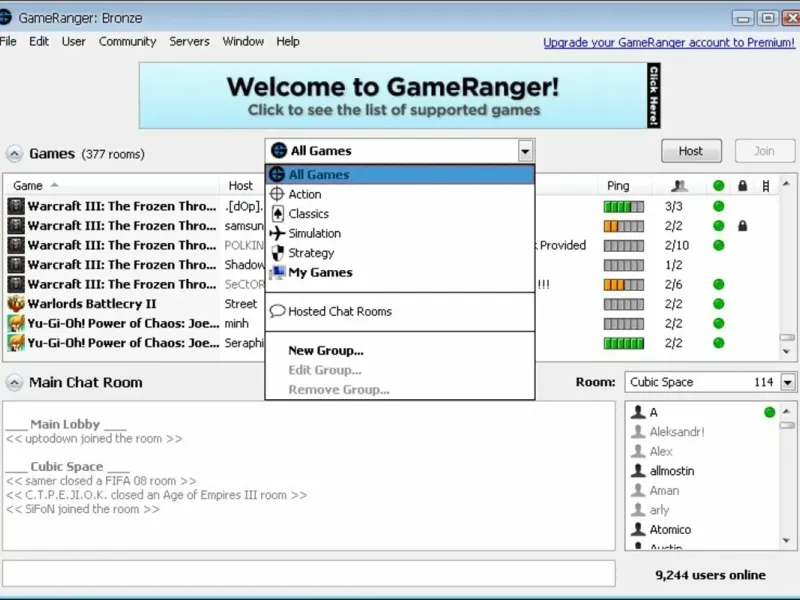Click user list scrollbar down arrow

click(786, 540)
